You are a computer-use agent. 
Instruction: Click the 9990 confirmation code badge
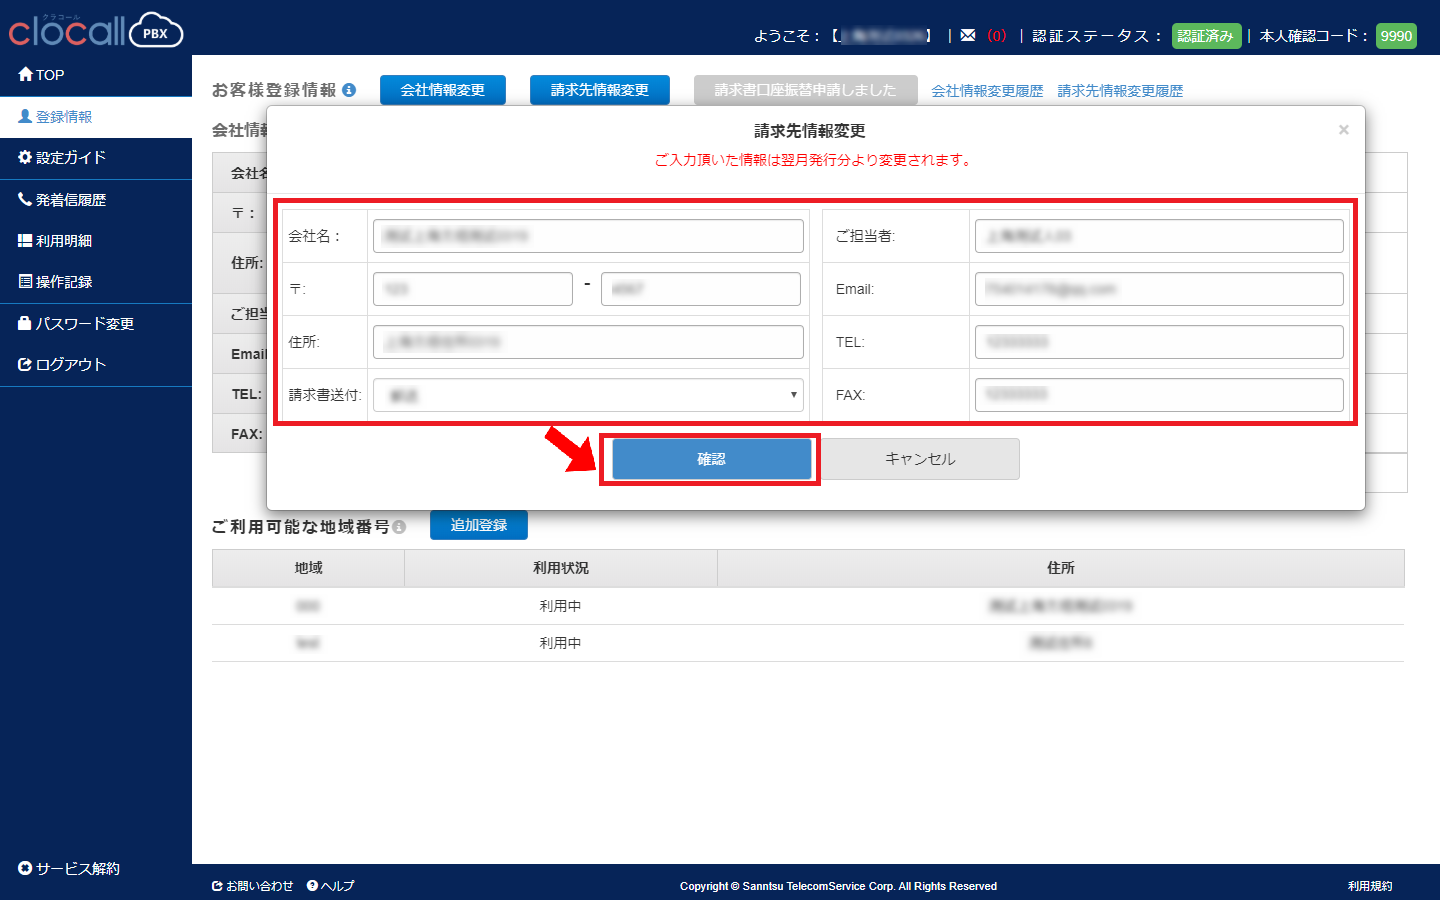coord(1396,36)
